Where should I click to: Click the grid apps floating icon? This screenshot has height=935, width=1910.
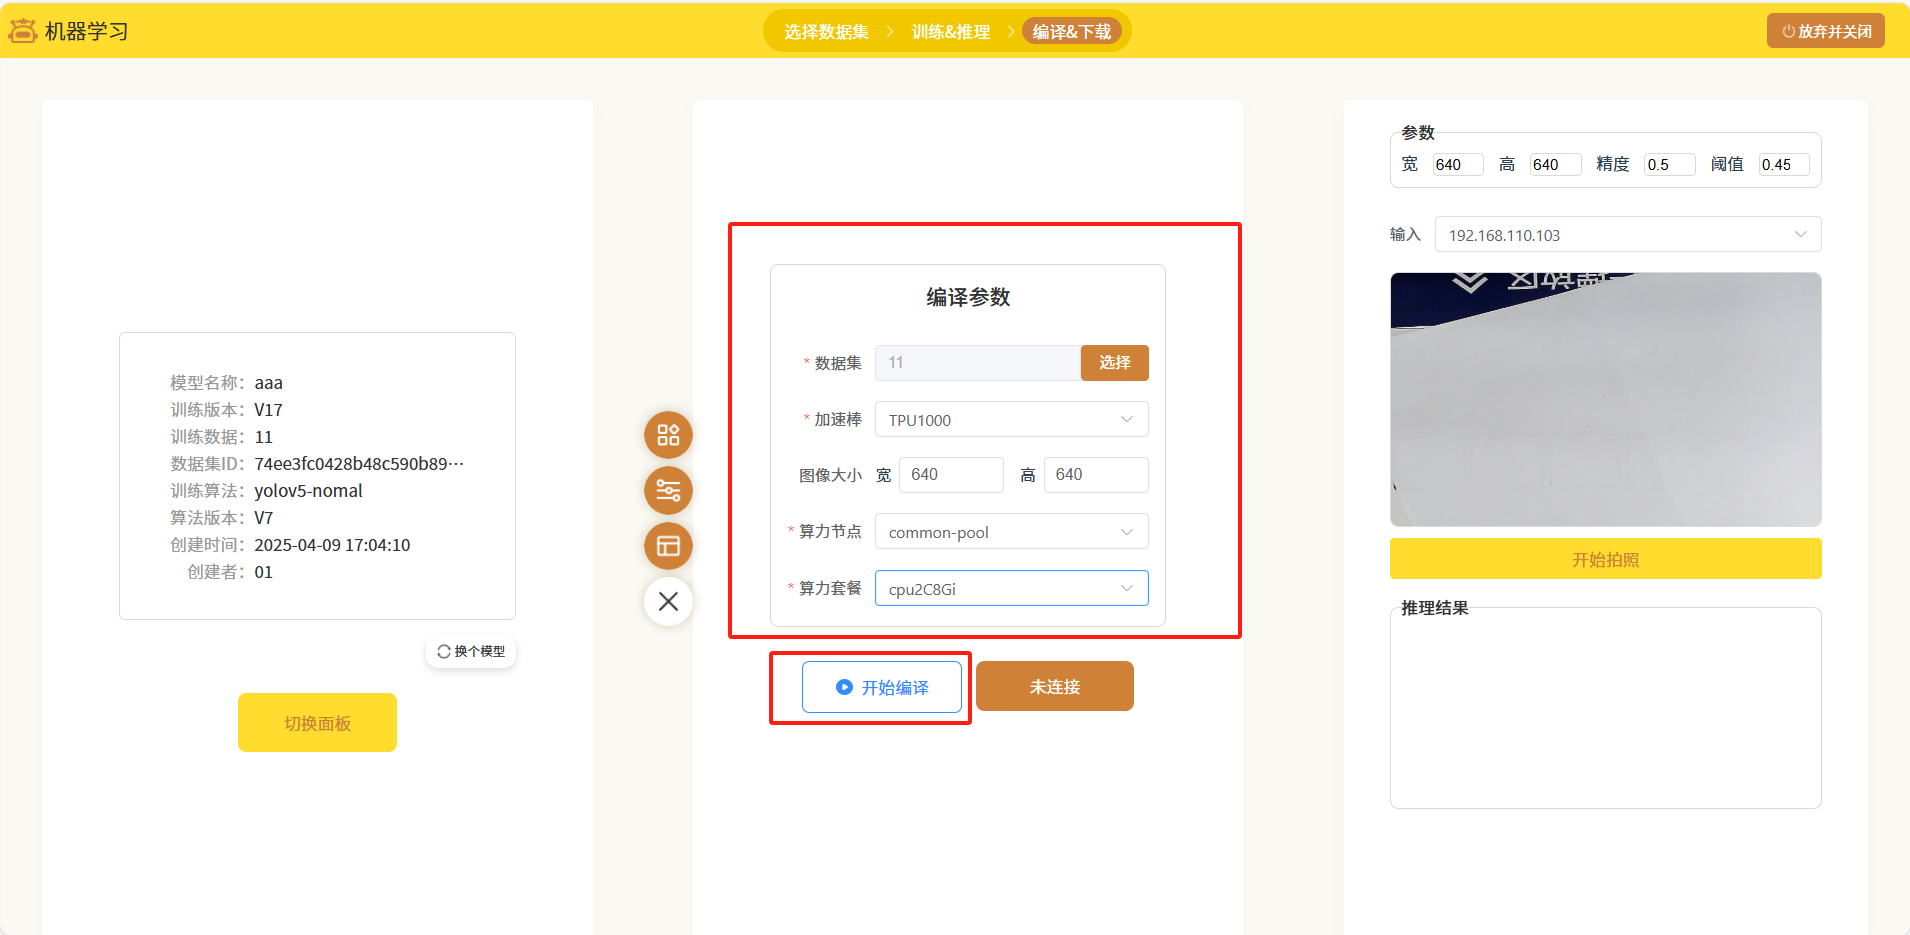(668, 435)
